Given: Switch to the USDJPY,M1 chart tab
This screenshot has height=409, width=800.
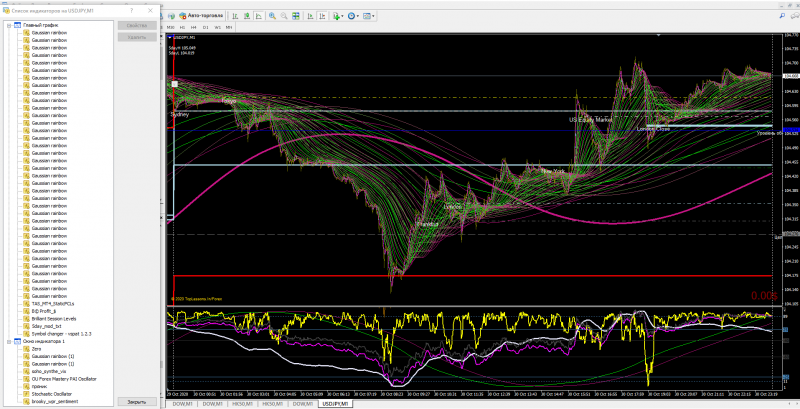Looking at the screenshot, I should point(334,404).
